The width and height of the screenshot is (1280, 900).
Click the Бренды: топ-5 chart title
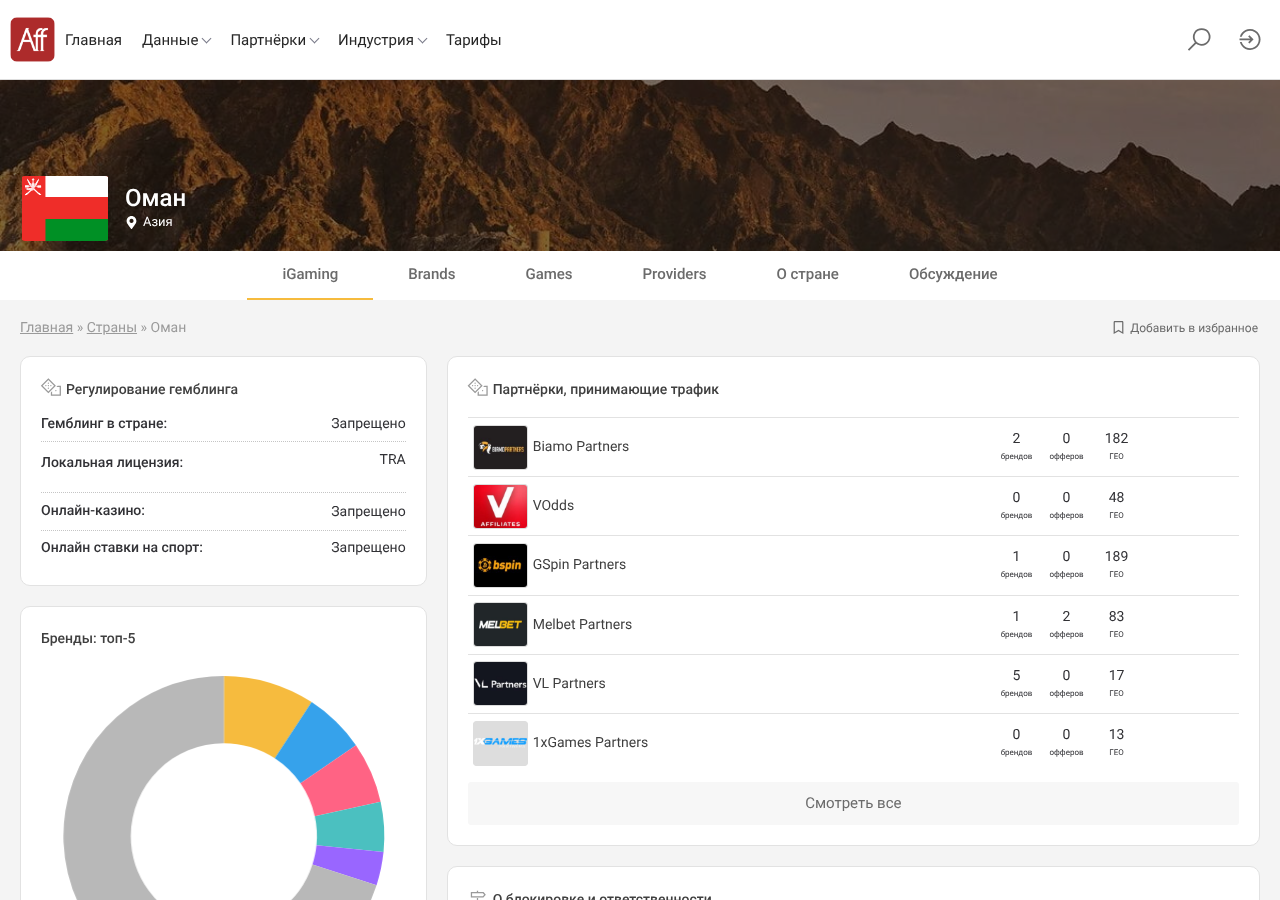pos(88,638)
